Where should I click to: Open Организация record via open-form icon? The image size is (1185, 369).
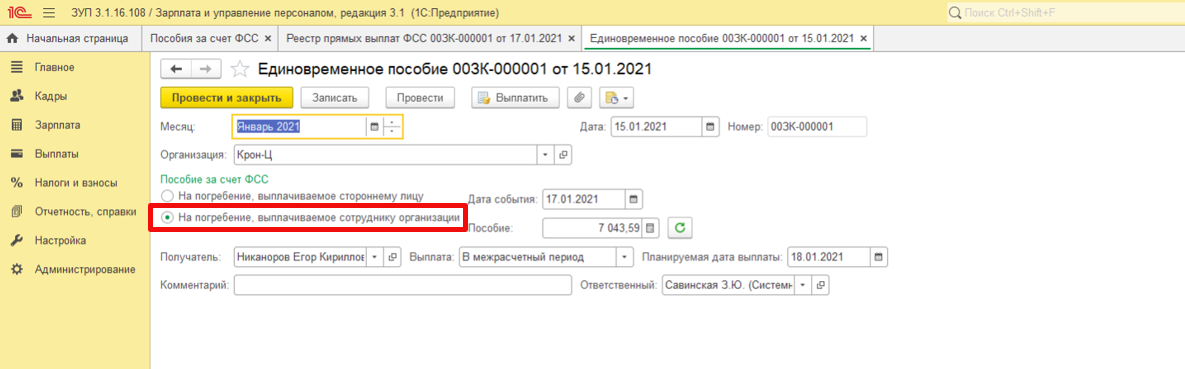point(563,155)
